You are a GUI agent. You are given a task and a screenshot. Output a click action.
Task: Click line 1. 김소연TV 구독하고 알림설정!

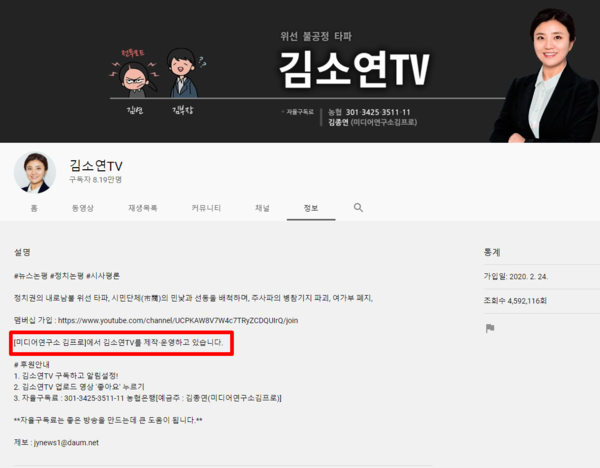(66, 376)
